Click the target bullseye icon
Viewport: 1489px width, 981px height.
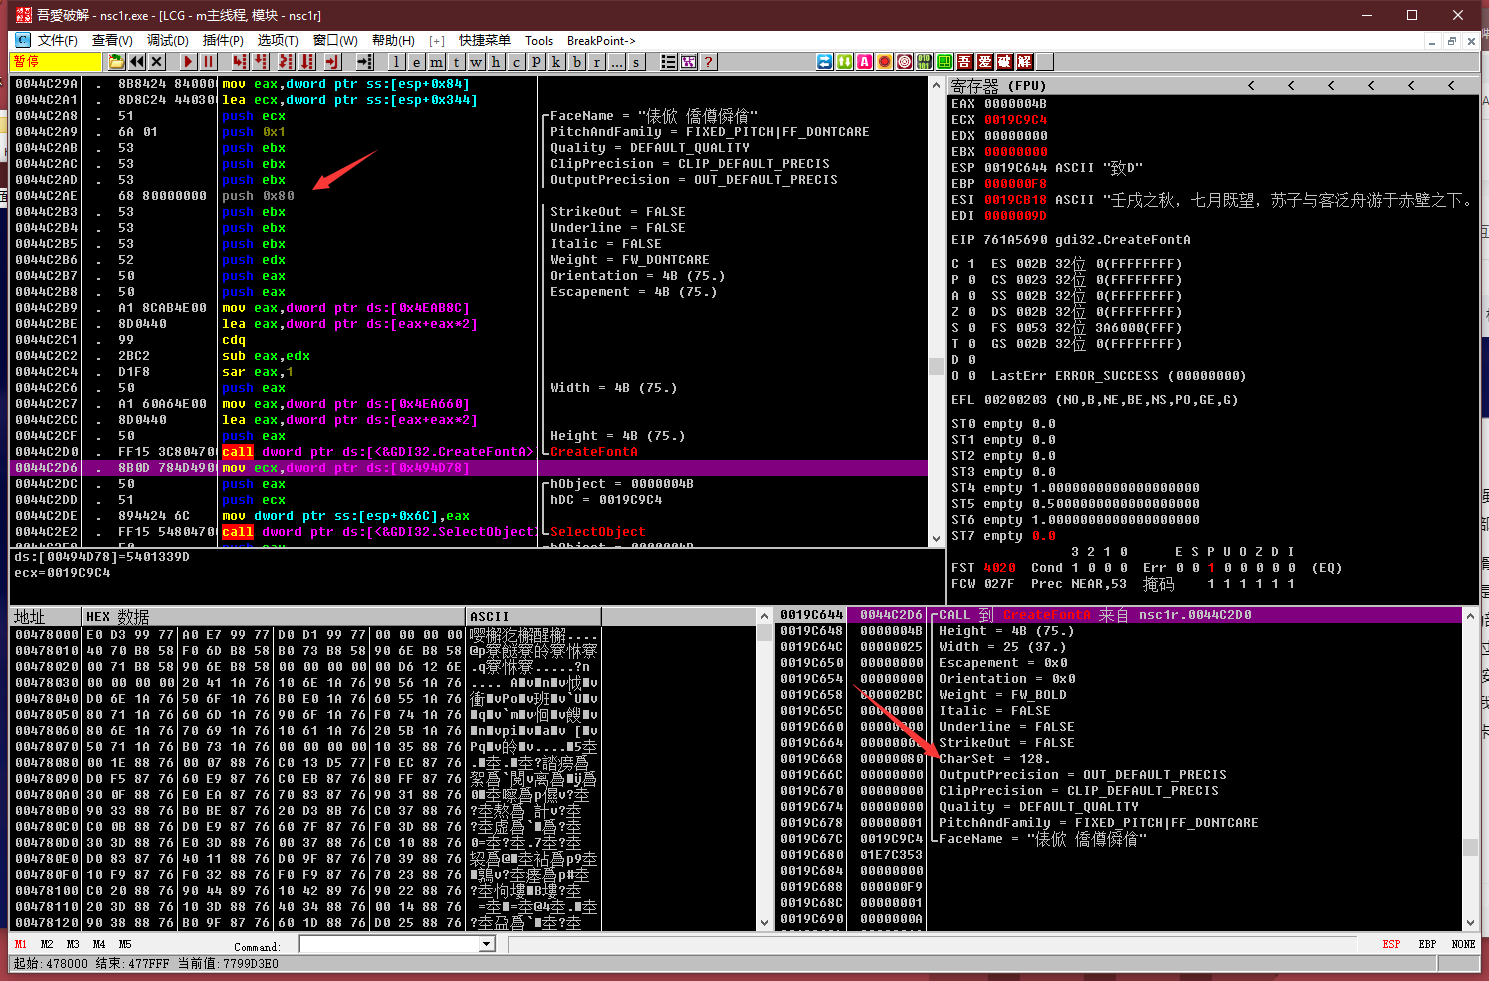click(905, 62)
